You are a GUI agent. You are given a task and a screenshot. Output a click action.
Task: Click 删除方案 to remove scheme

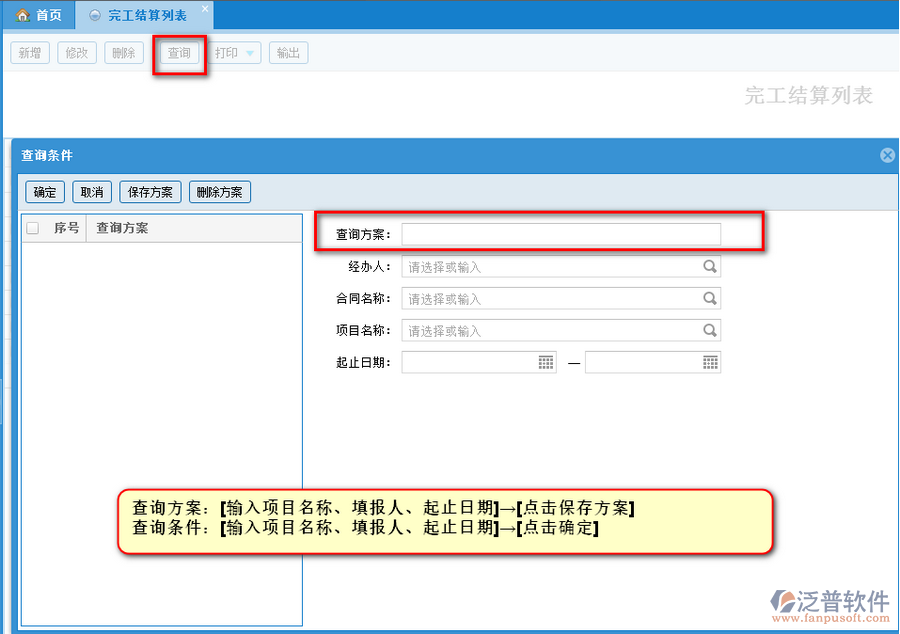coord(220,192)
